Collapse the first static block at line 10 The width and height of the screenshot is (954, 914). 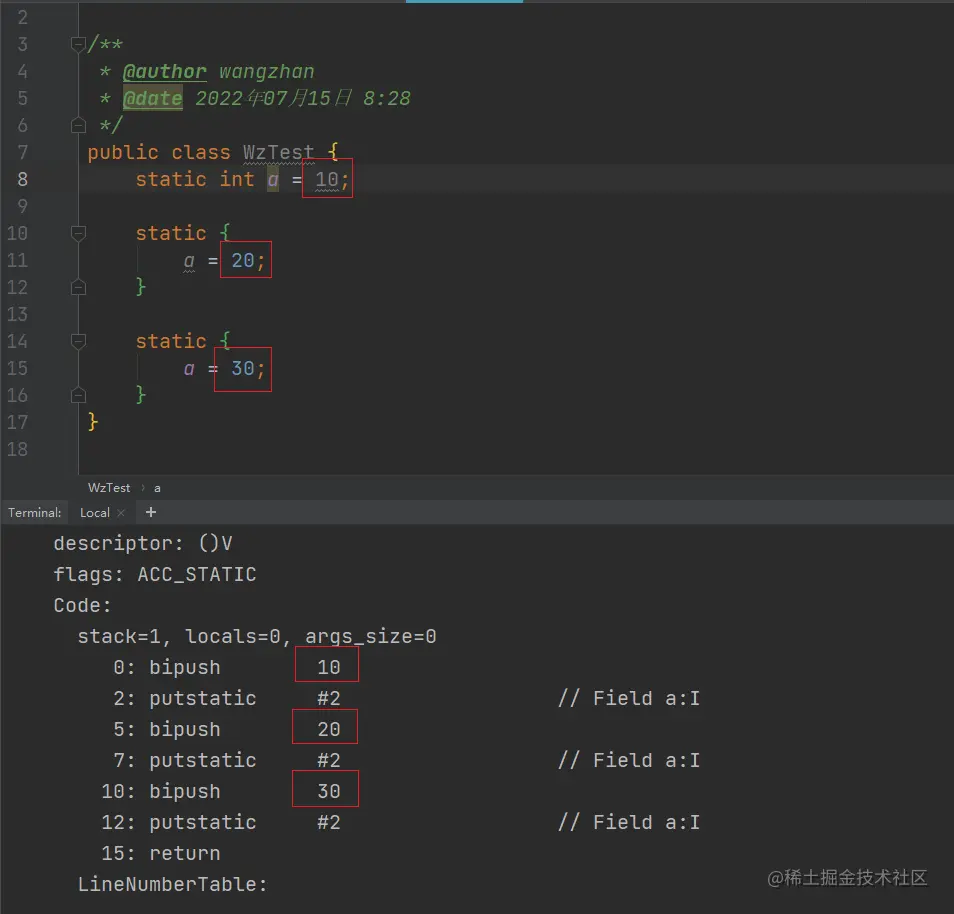click(78, 233)
